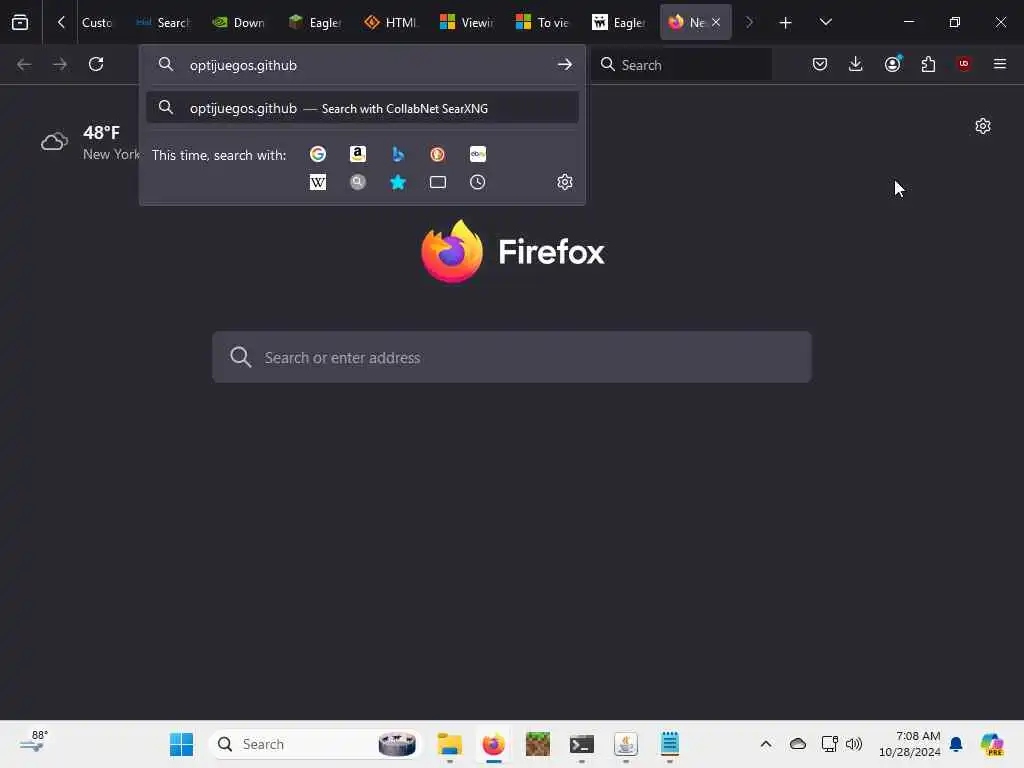The height and width of the screenshot is (768, 1024).
Task: Search this time with Google
Action: click(x=318, y=154)
